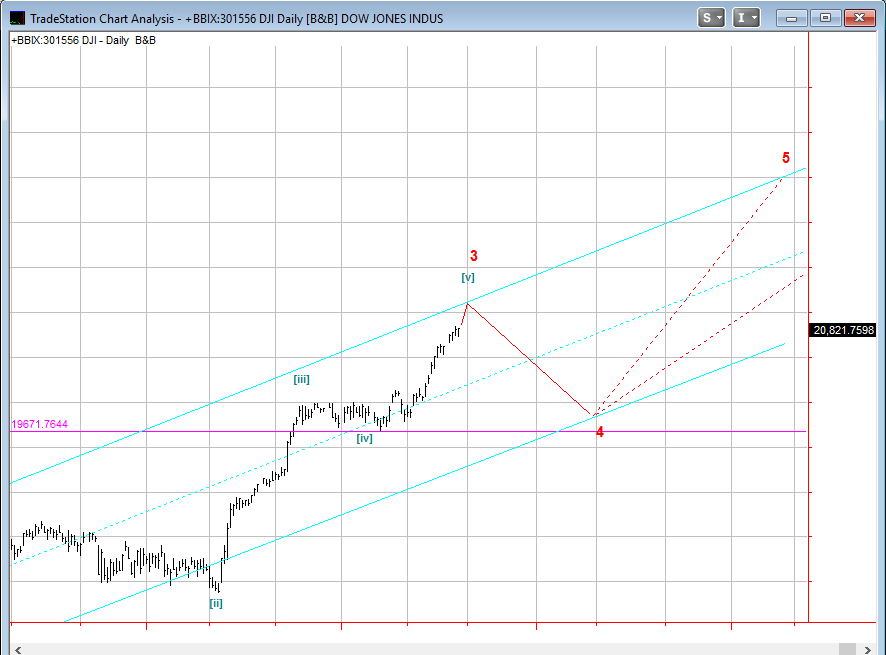Open the S symbol-link dropdown in title bar
This screenshot has height=655, width=886.
click(x=711, y=18)
